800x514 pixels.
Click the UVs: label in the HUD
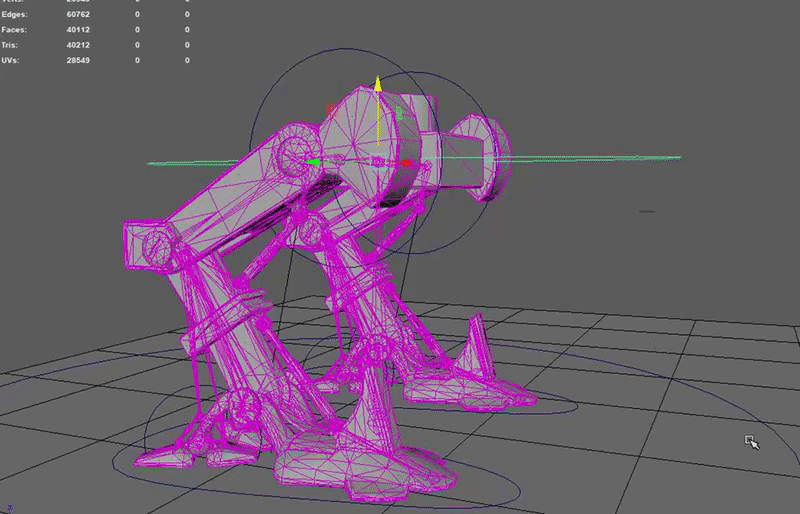(10, 60)
